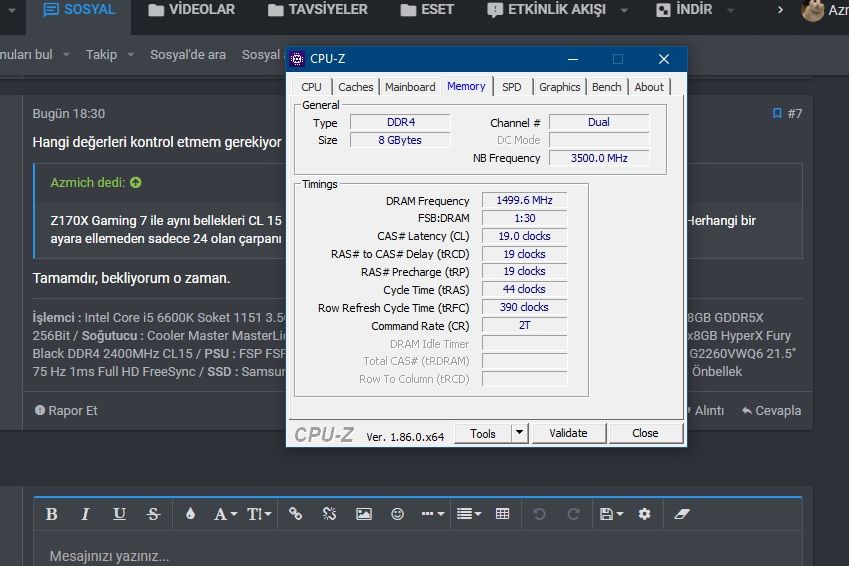Image resolution: width=849 pixels, height=566 pixels.
Task: Clear formatting with the eraser icon
Action: pyautogui.click(x=682, y=513)
